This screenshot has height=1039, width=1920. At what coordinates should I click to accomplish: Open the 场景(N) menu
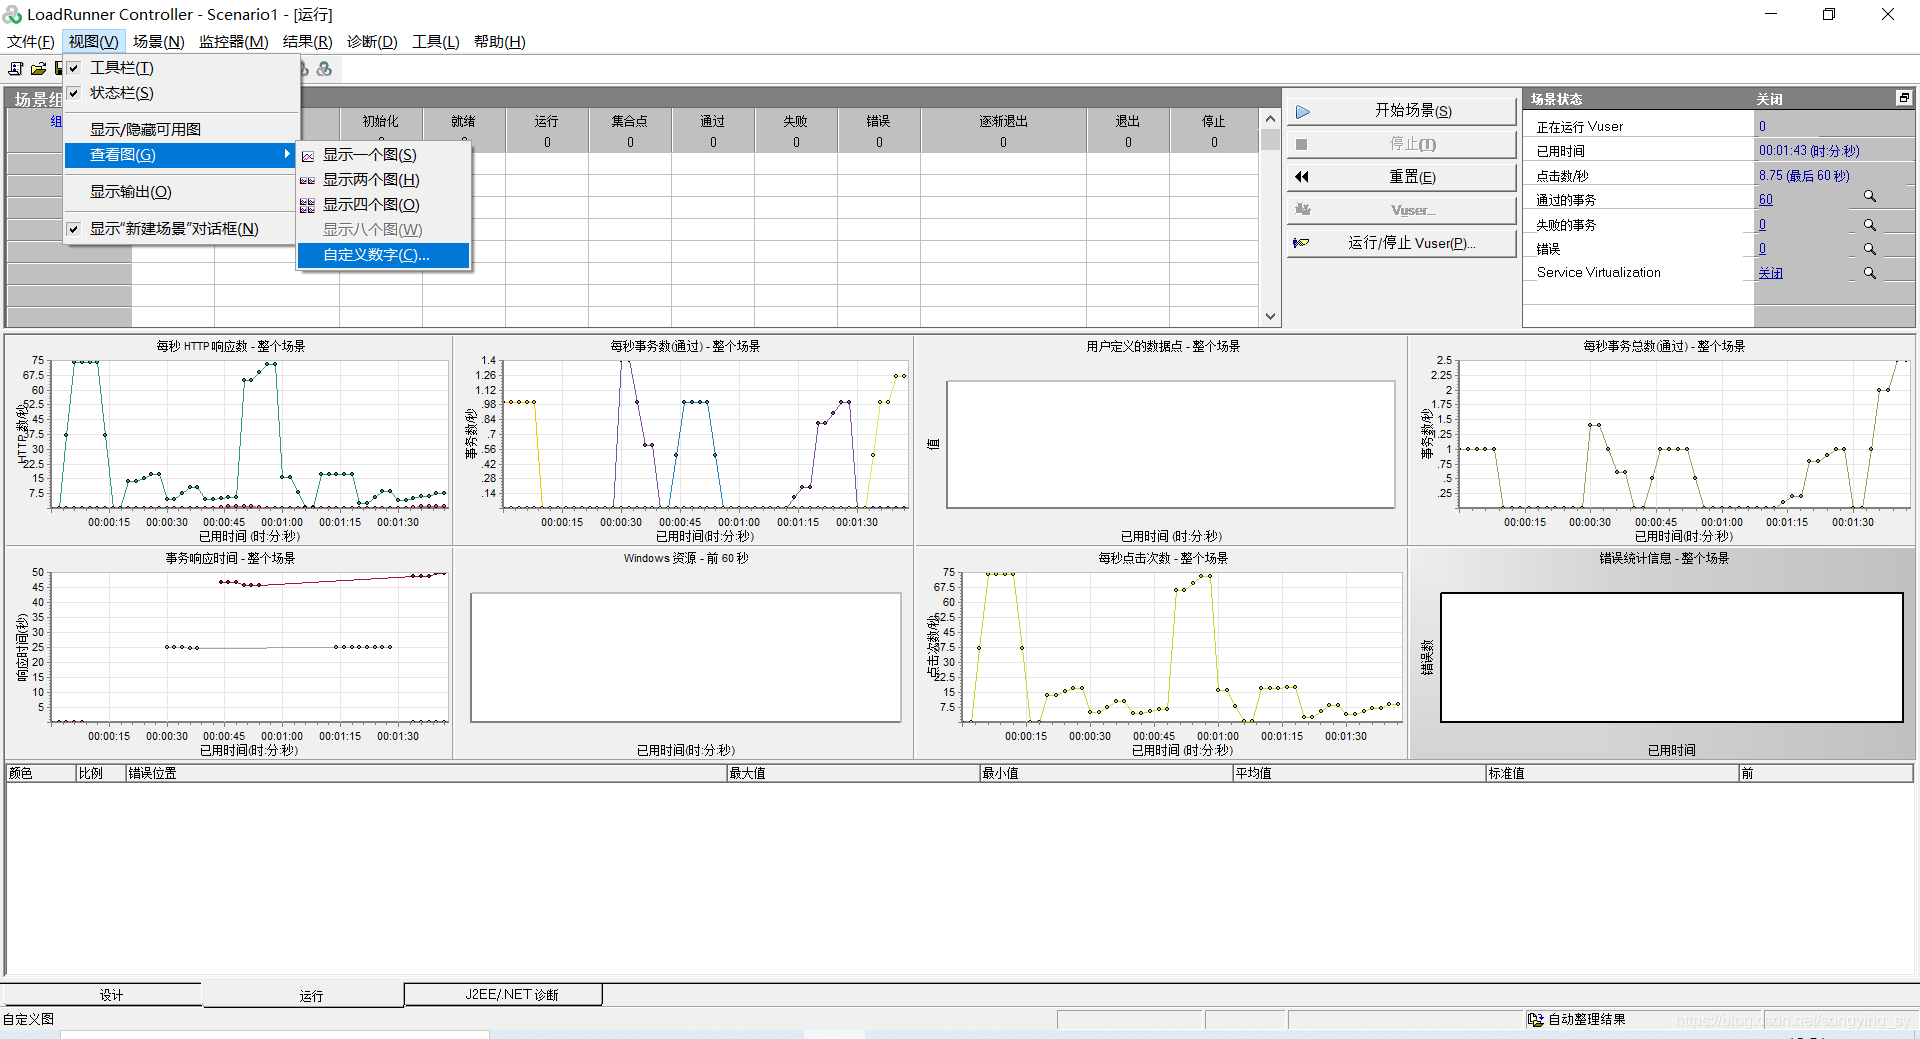point(158,42)
